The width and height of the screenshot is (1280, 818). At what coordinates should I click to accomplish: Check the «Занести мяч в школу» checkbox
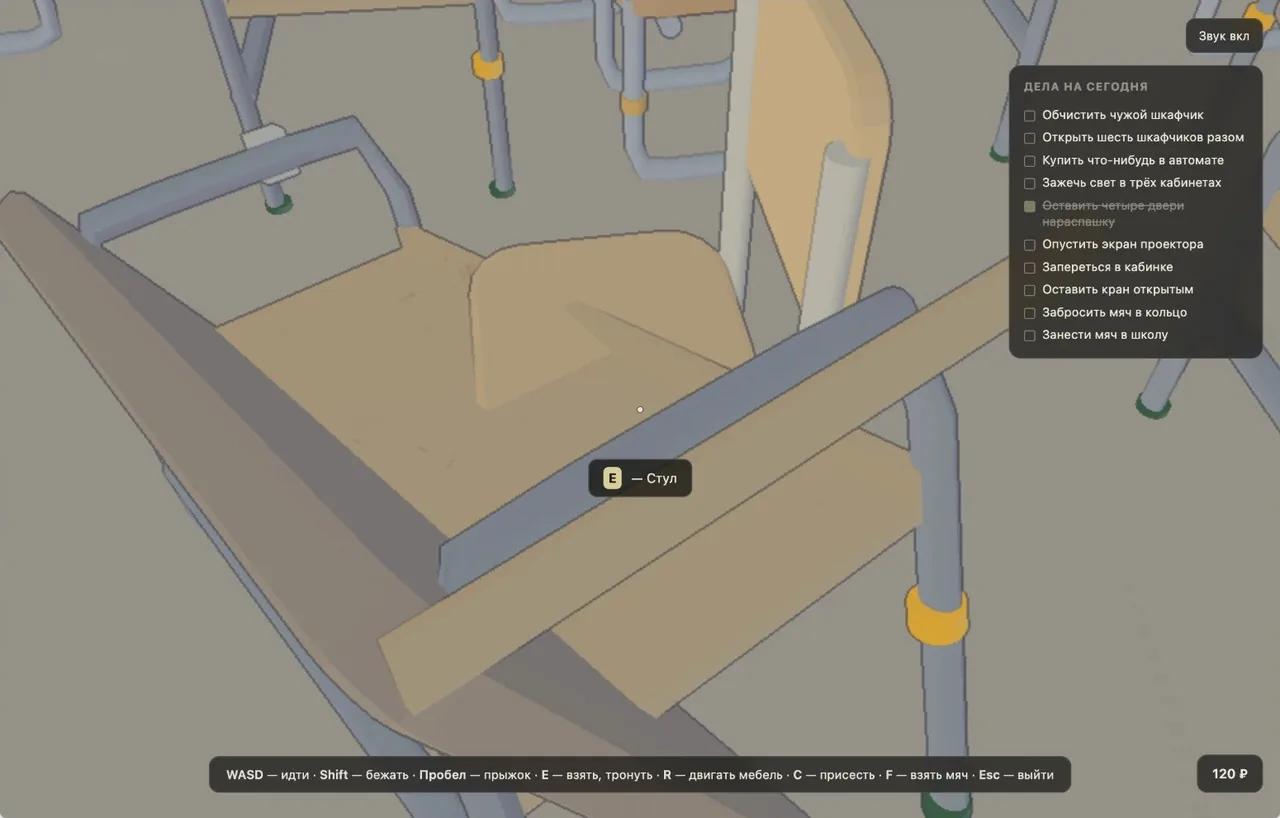click(1030, 336)
